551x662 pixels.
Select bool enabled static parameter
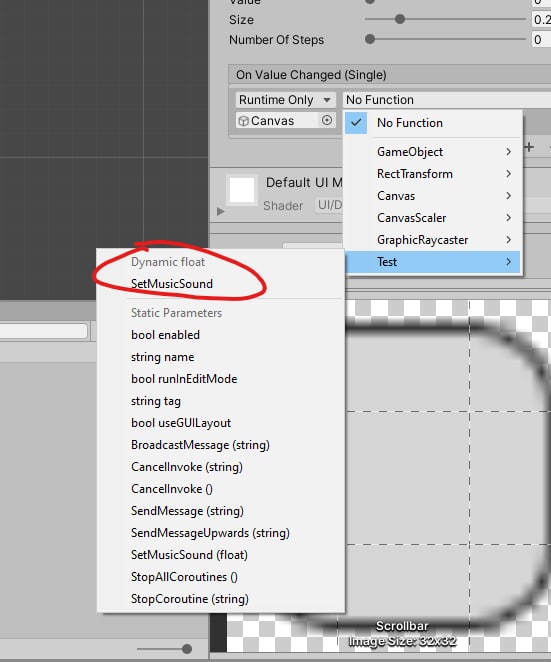[220, 335]
